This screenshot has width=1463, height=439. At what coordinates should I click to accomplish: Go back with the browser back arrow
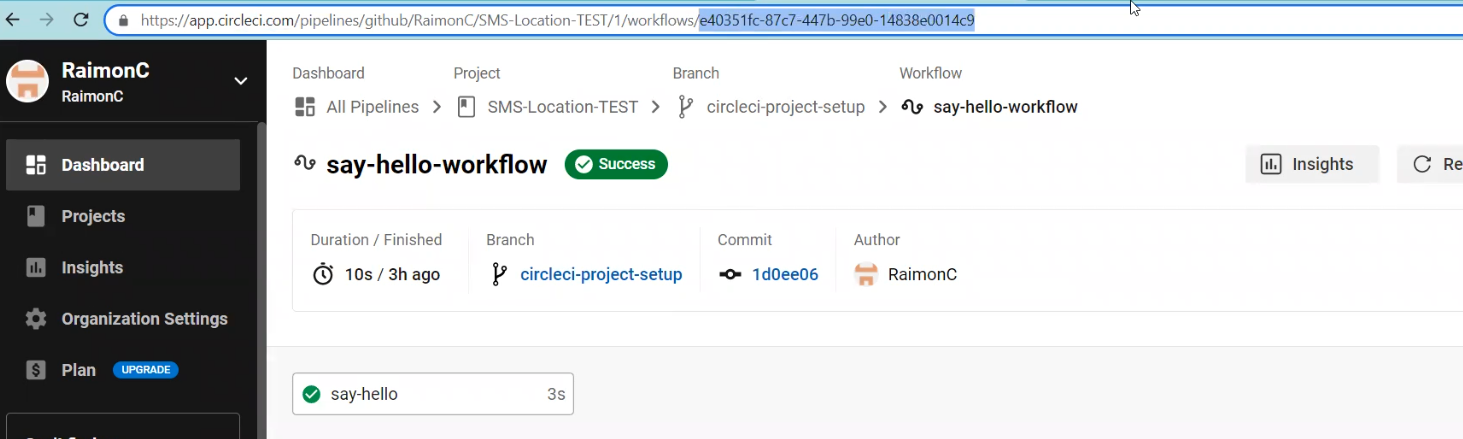click(x=14, y=20)
